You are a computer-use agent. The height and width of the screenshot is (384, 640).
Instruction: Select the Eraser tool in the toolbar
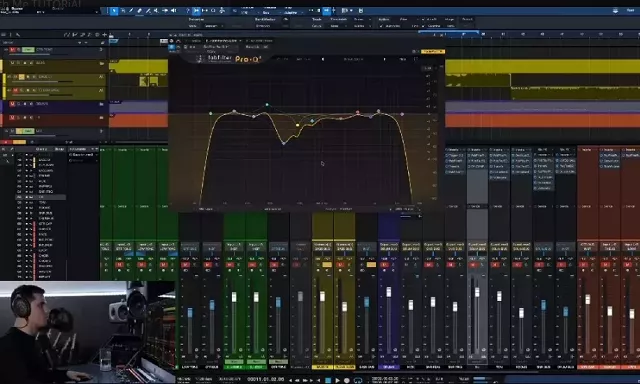pyautogui.click(x=140, y=11)
